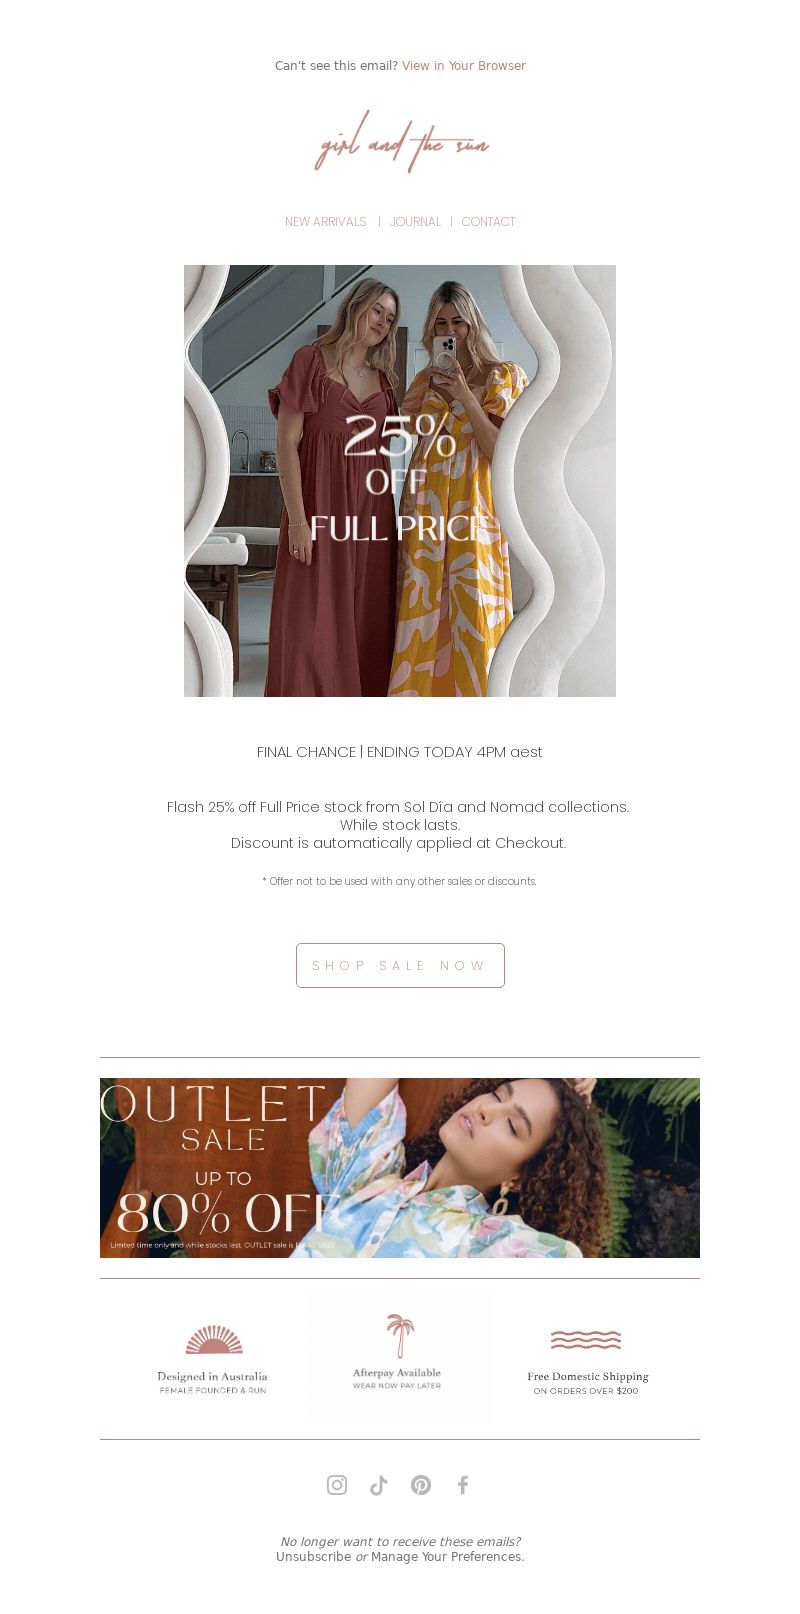Open Manage Your Preferences link
Image resolution: width=800 pixels, height=1614 pixels.
(x=447, y=1557)
